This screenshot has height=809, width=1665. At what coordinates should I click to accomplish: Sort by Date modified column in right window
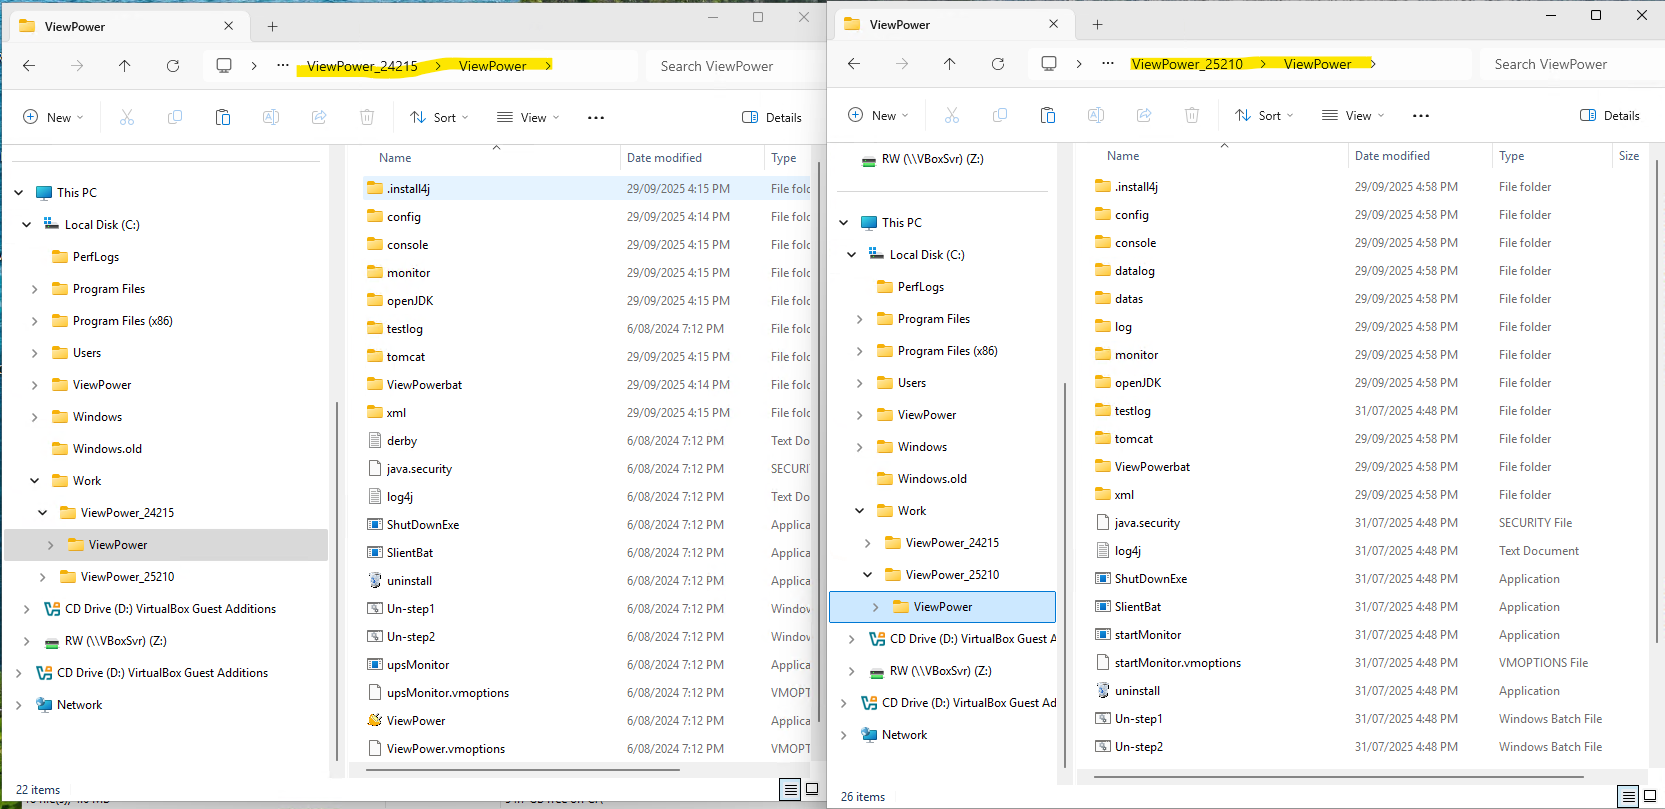[1392, 156]
